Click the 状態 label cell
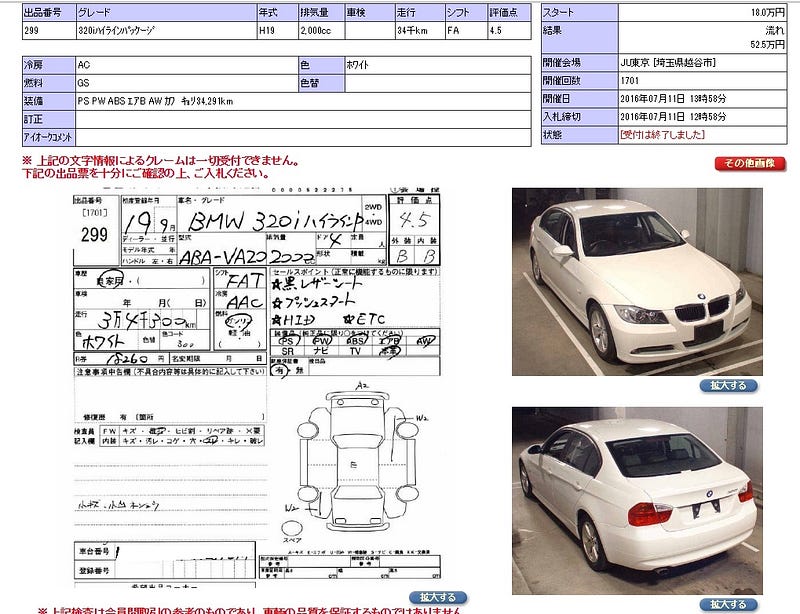The width and height of the screenshot is (800, 614). pyautogui.click(x=580, y=135)
